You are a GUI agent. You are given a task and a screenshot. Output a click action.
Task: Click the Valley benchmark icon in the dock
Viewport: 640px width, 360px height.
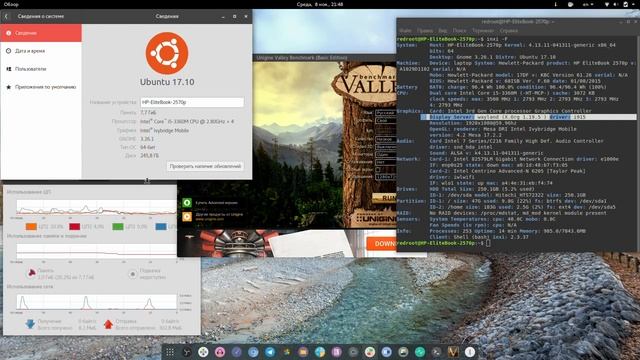tap(453, 352)
